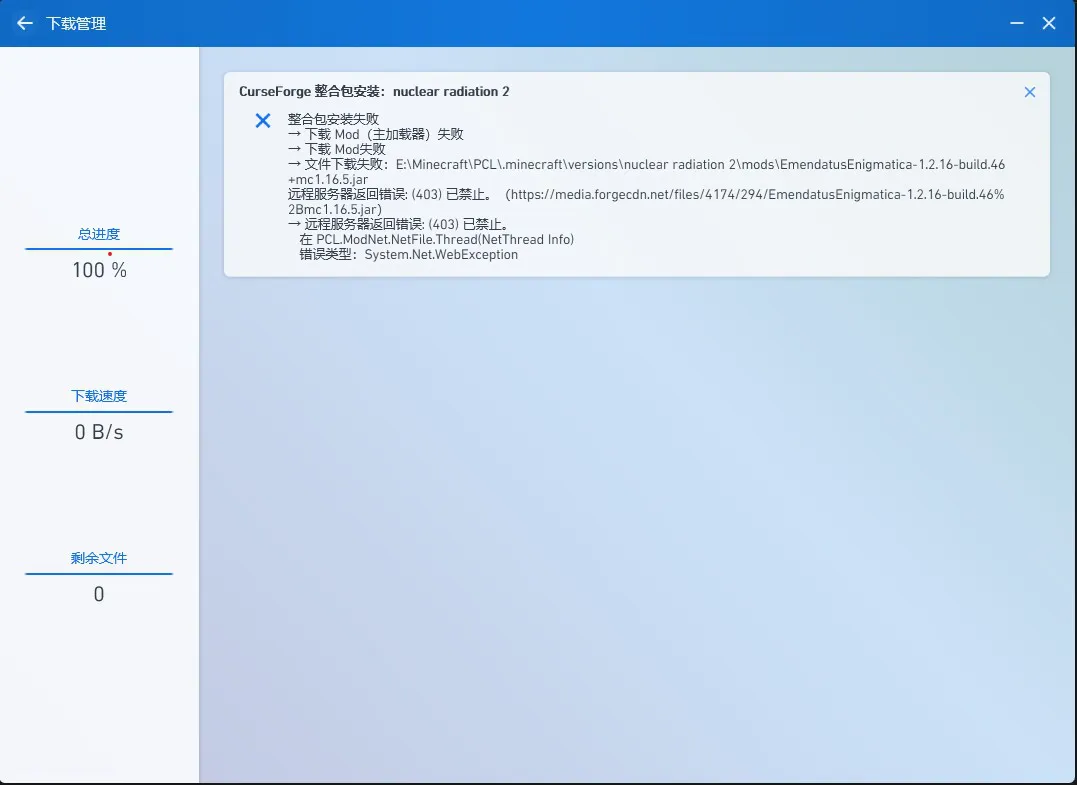Click the 下载 Mod（主加载器）失败 line

[376, 135]
